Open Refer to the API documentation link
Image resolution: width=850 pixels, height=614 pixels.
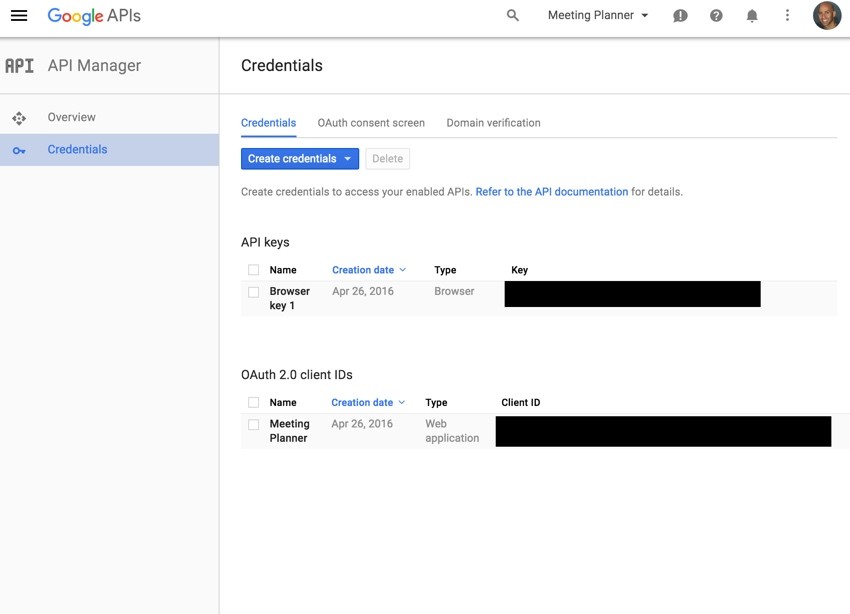pyautogui.click(x=552, y=192)
